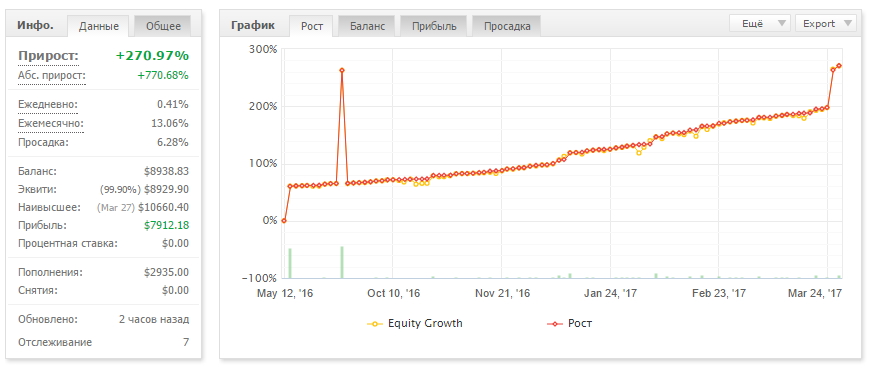Click the peak spike point on growth chart
The height and width of the screenshot is (375, 870).
click(342, 70)
